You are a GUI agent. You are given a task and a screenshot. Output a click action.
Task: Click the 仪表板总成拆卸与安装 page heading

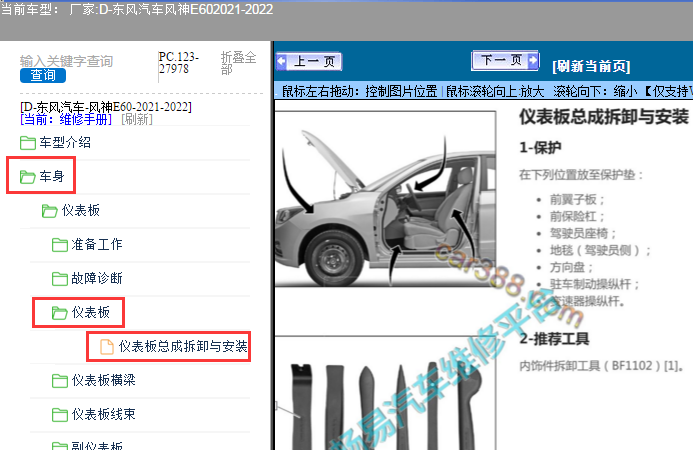pyautogui.click(x=604, y=117)
